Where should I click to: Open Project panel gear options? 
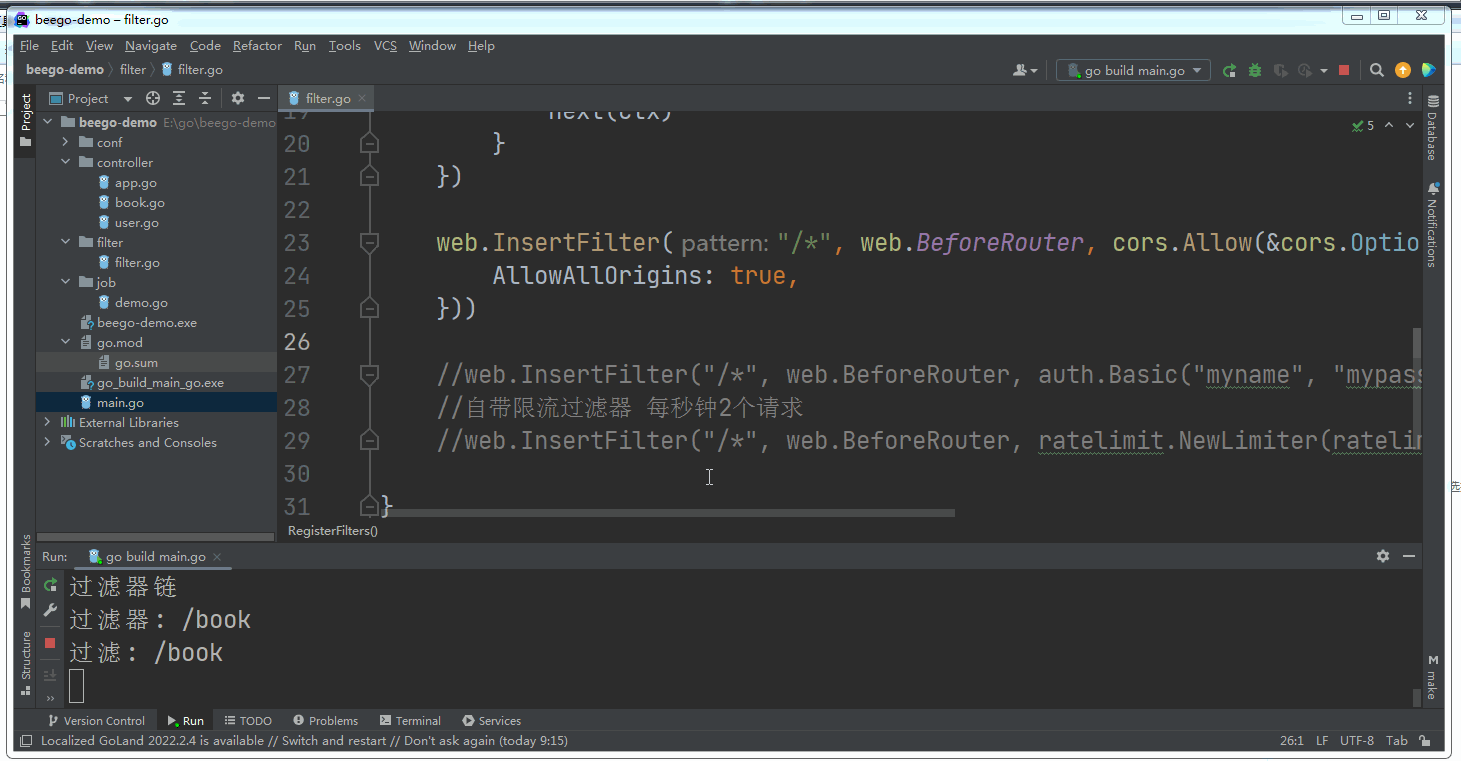238,98
